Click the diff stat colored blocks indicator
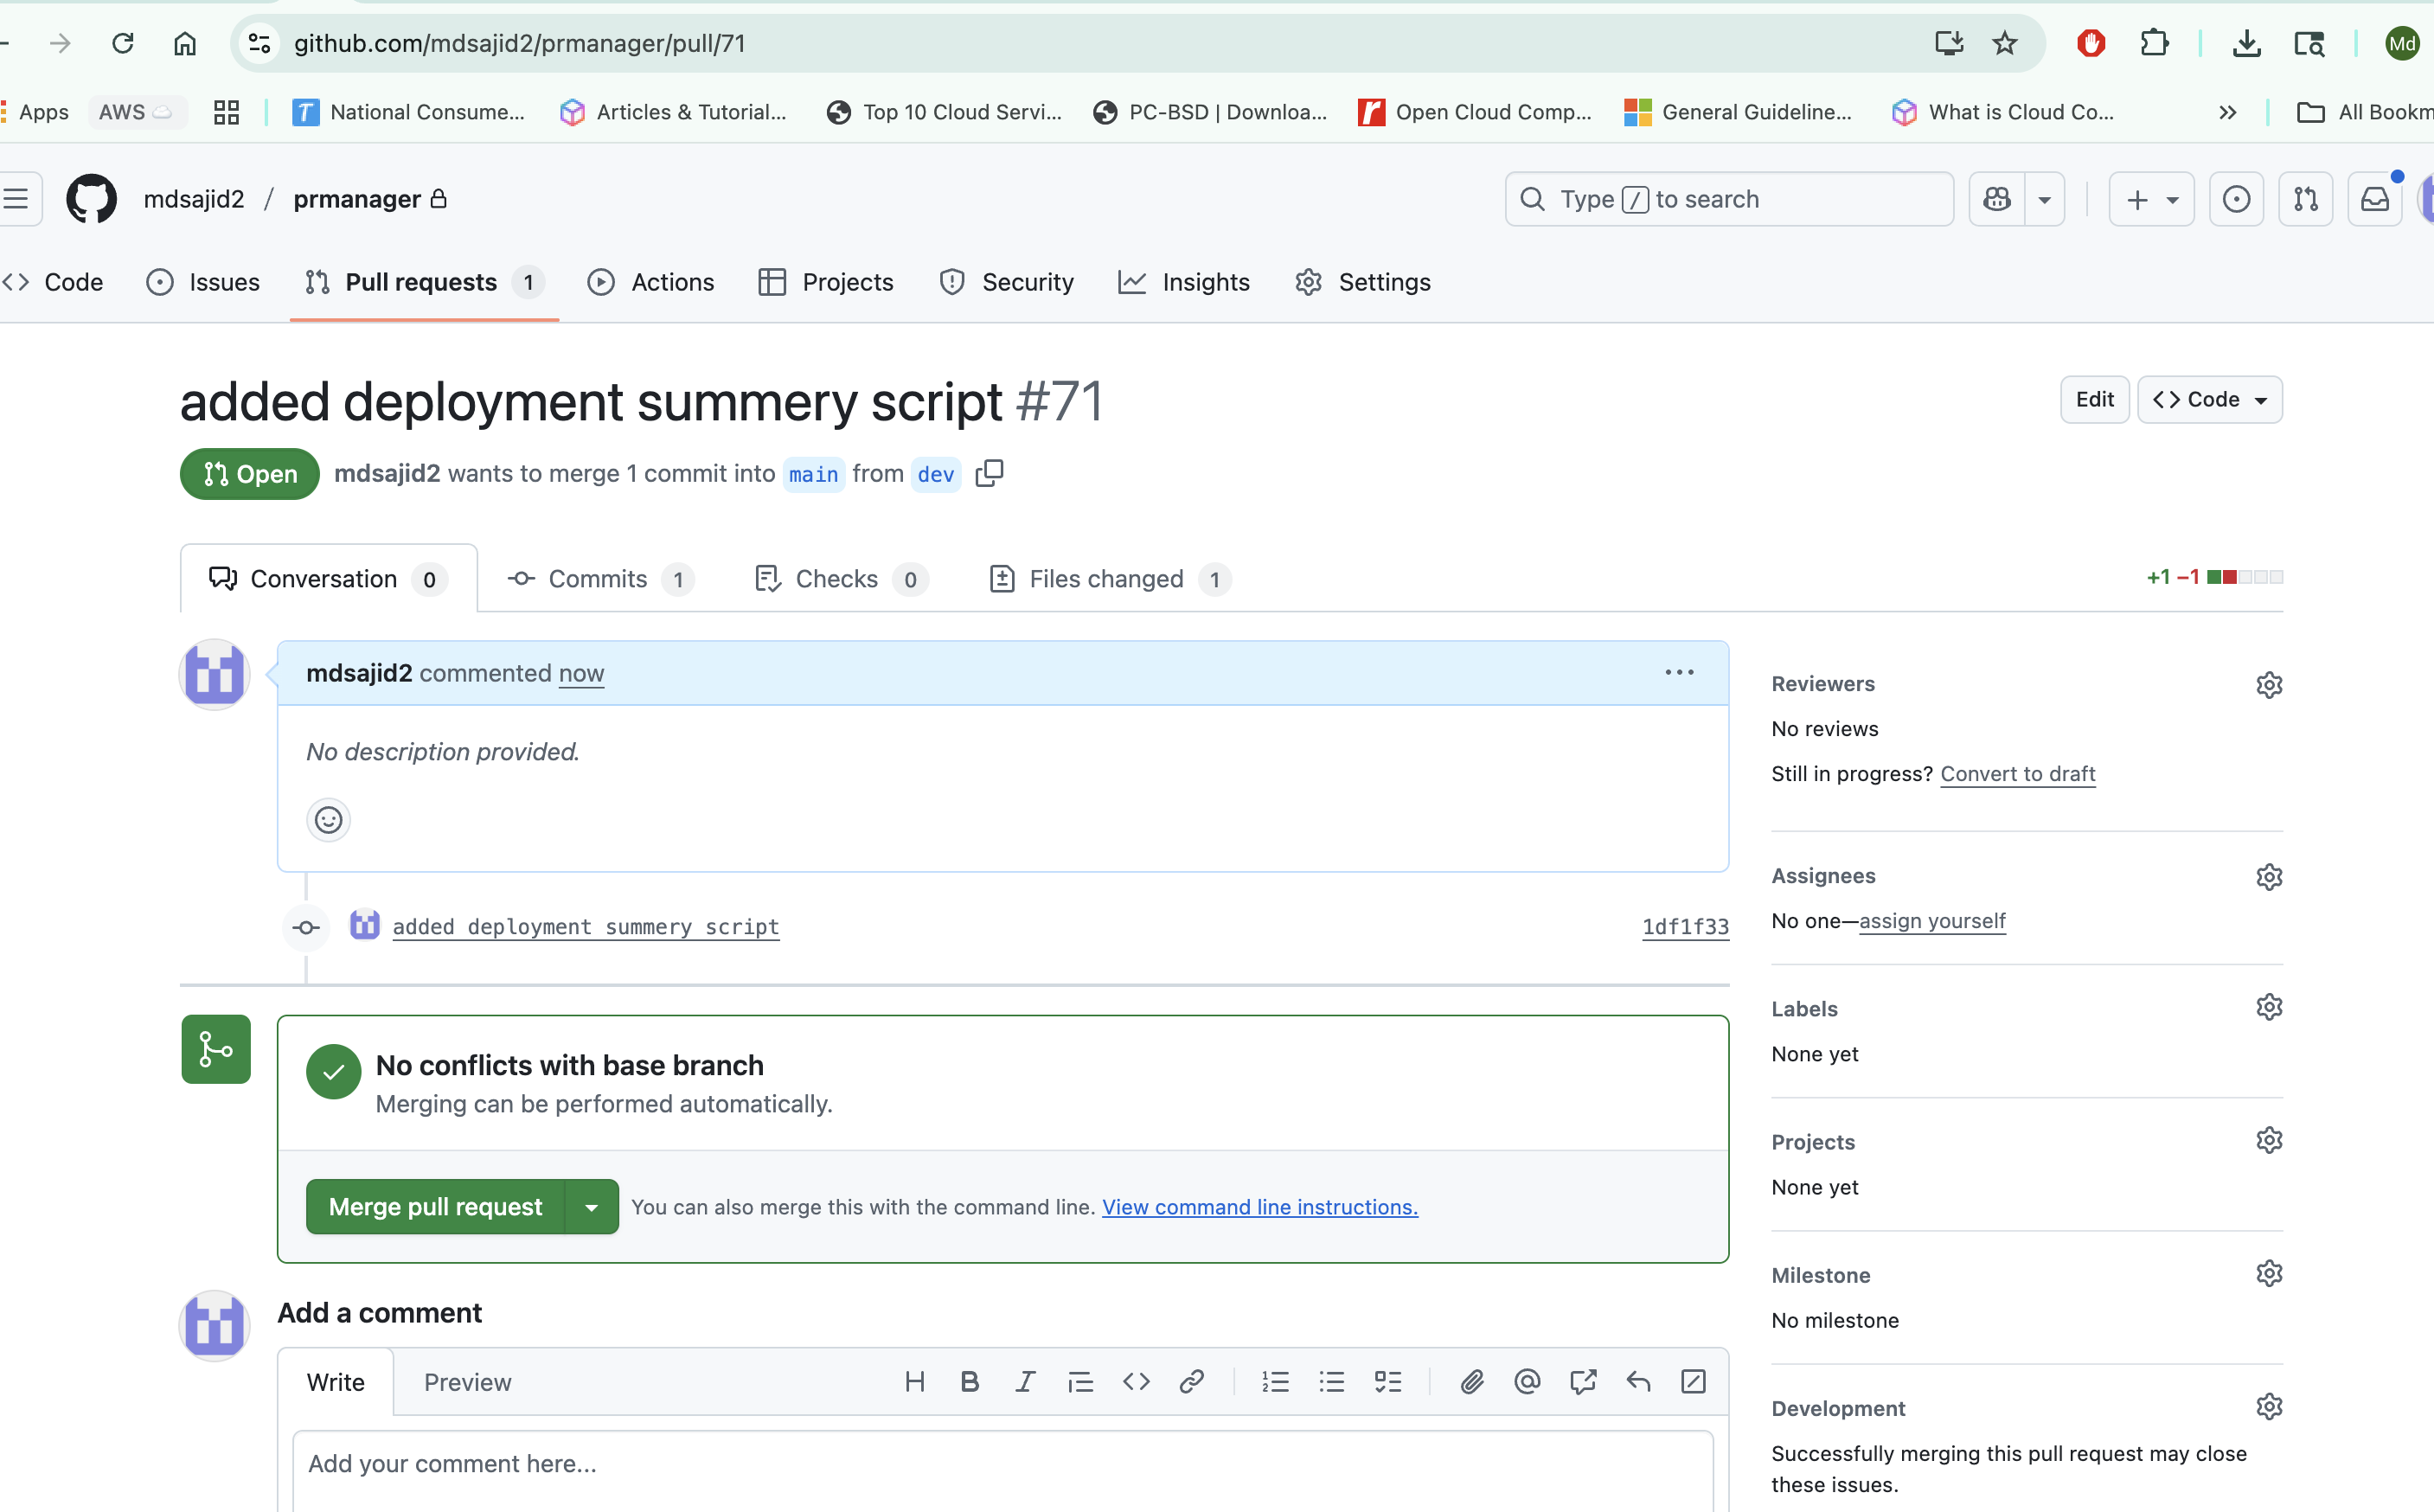Image resolution: width=2434 pixels, height=1512 pixels. 2245,577
